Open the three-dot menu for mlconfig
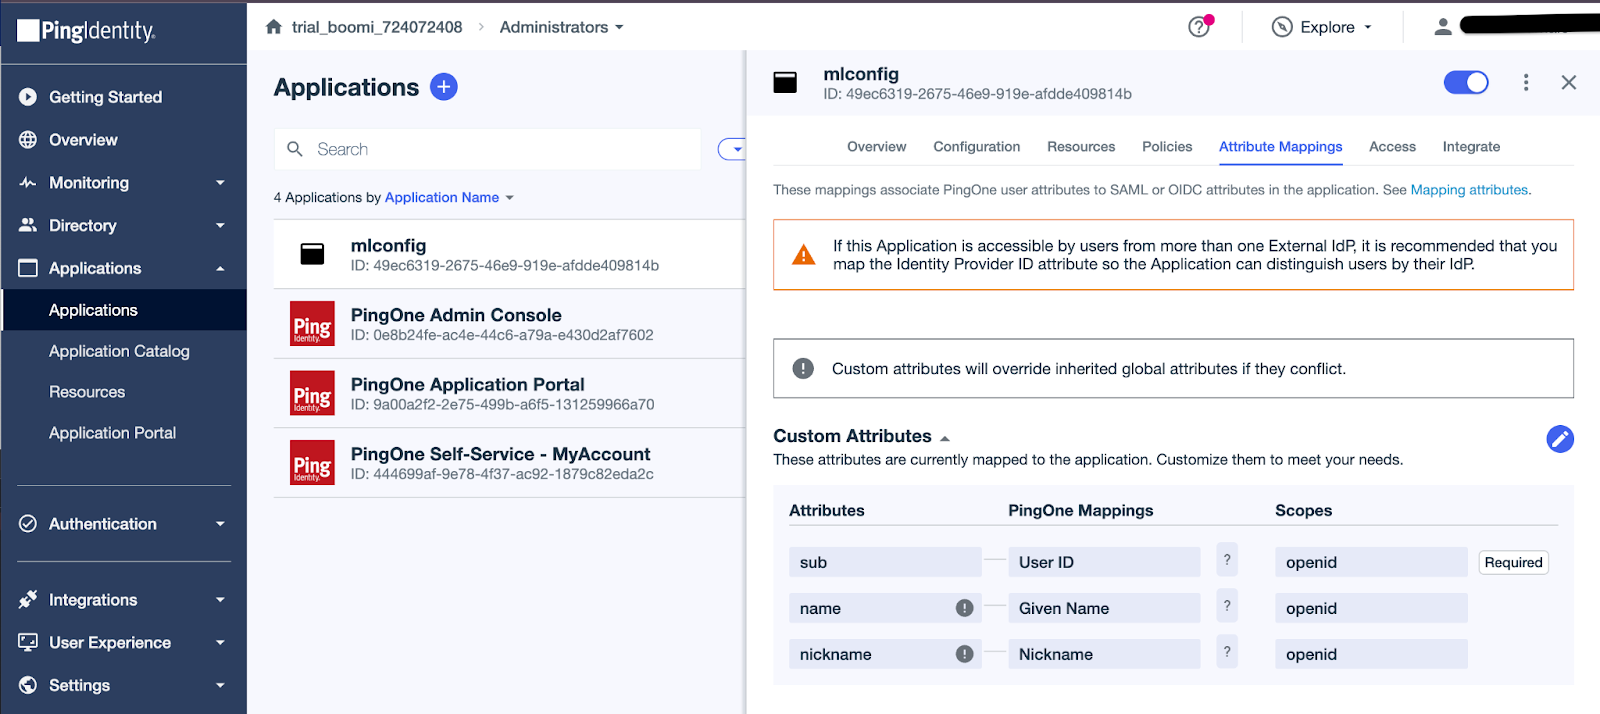1600x714 pixels. coord(1525,83)
